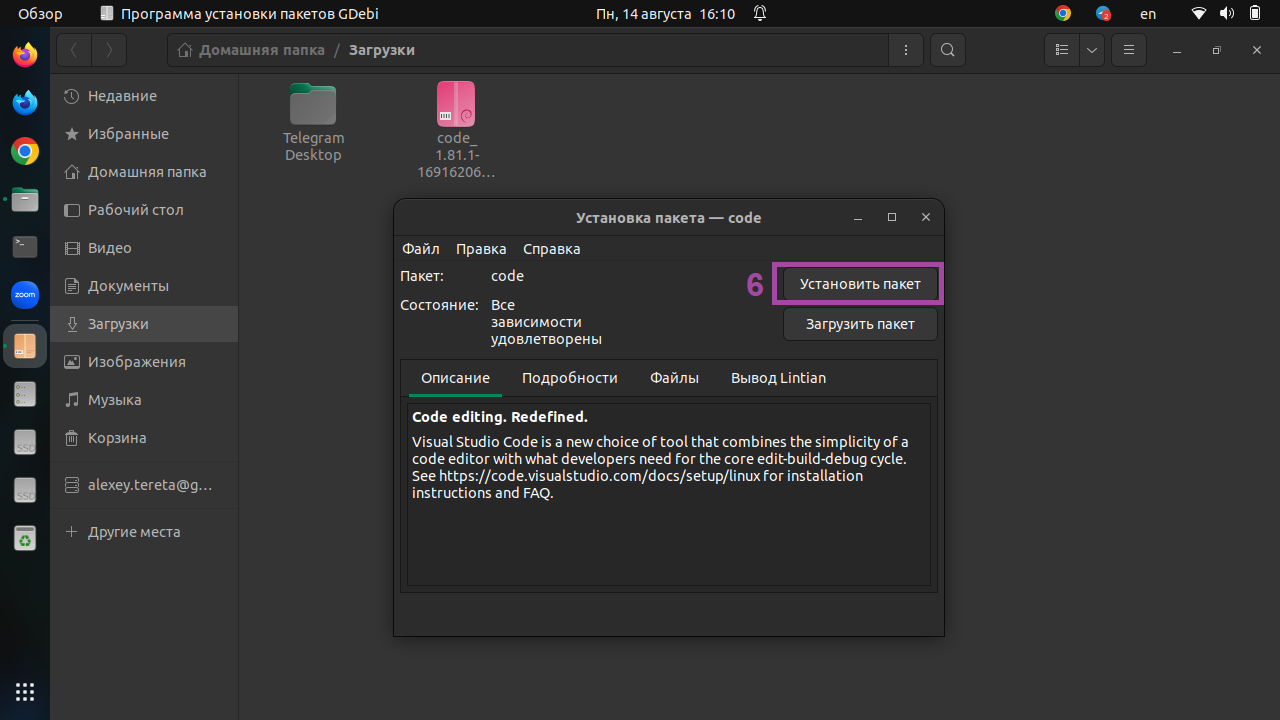Open the Правка menu
Screen dimensions: 1280x720
(x=481, y=249)
